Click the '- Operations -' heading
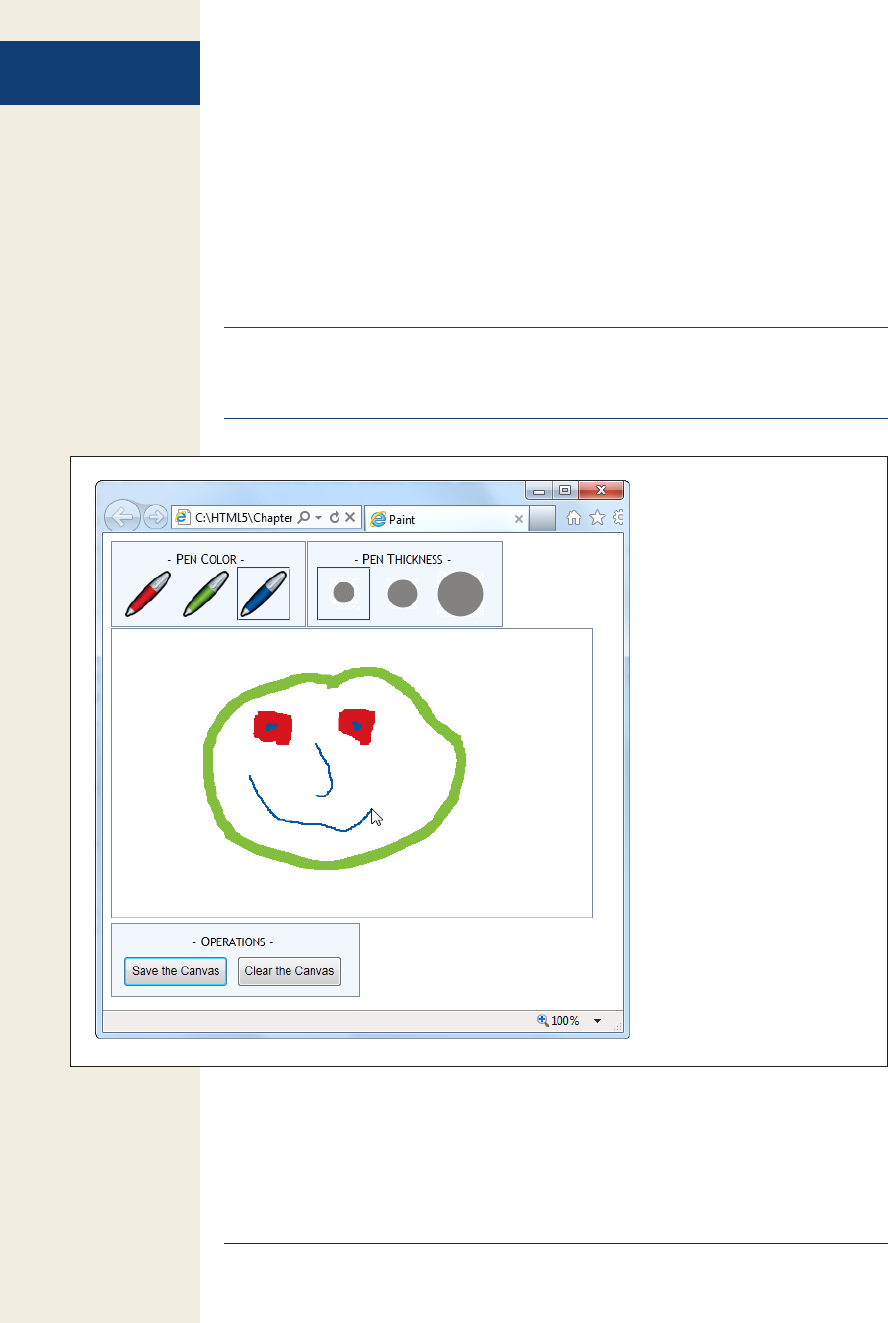This screenshot has width=888, height=1323. point(232,941)
